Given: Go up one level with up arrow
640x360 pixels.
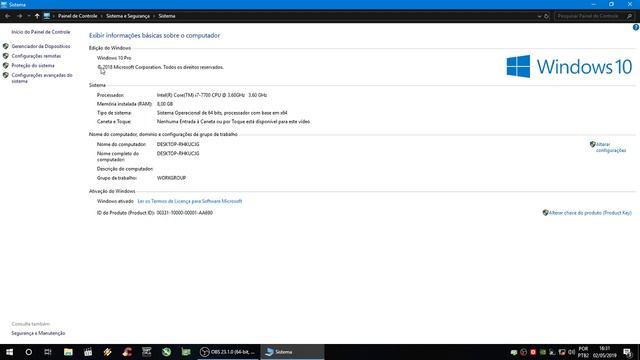Looking at the screenshot, I should [x=37, y=16].
